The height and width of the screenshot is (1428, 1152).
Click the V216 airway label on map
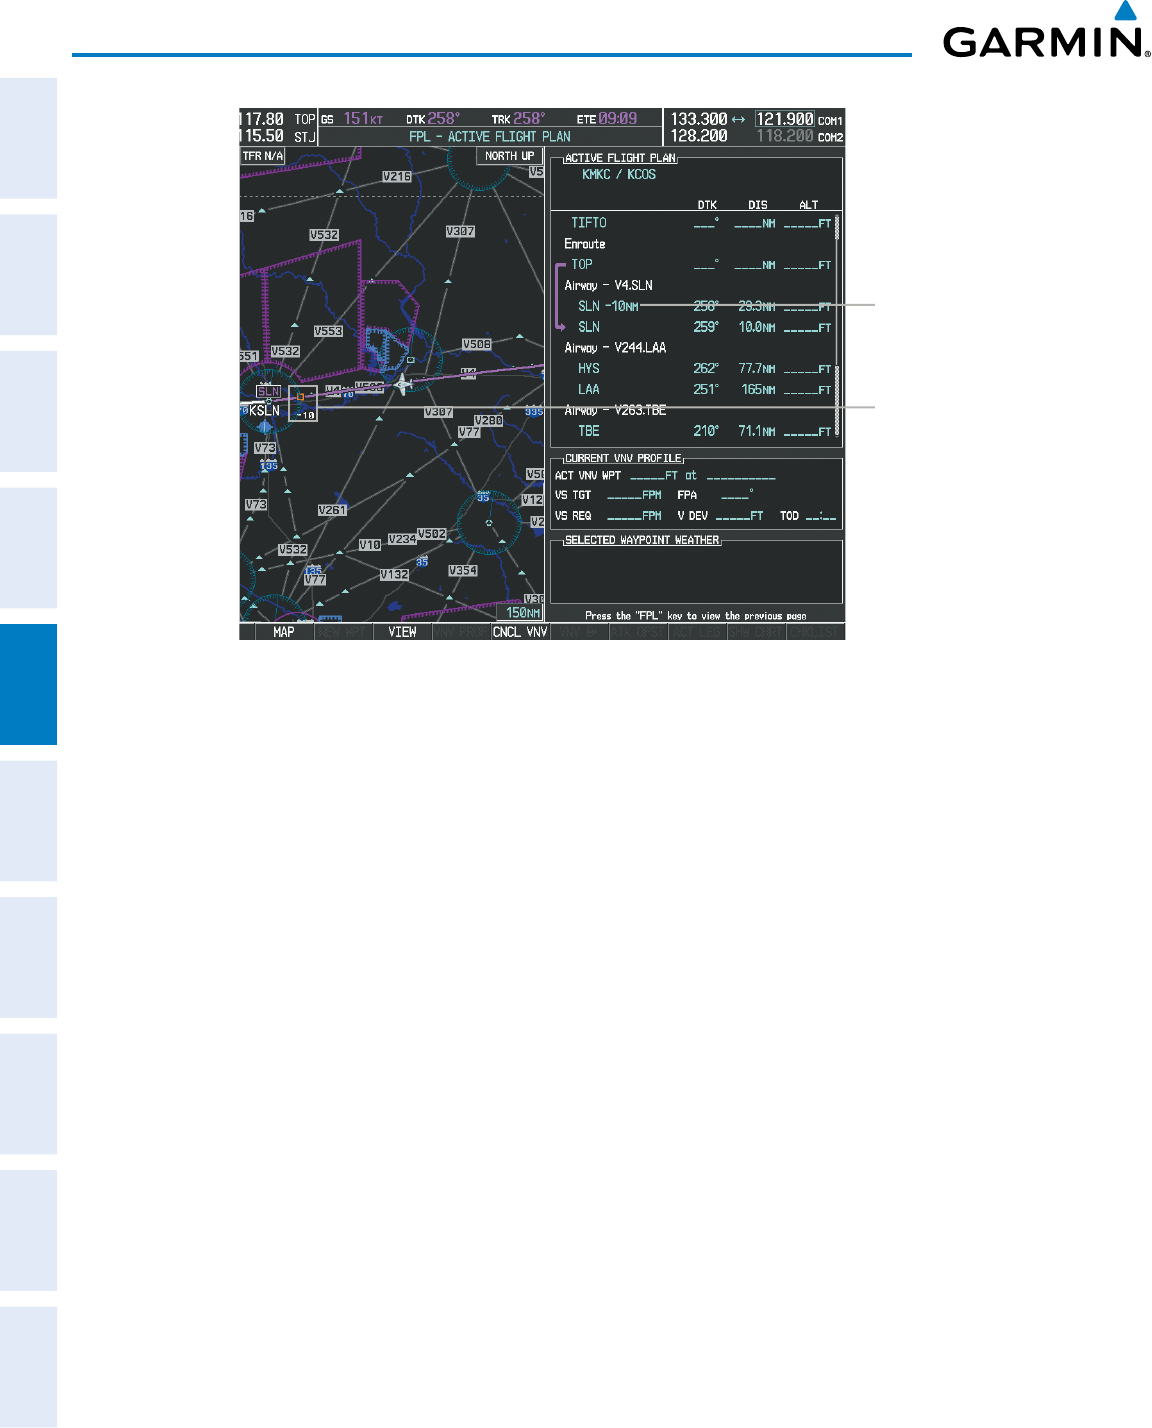click(397, 177)
